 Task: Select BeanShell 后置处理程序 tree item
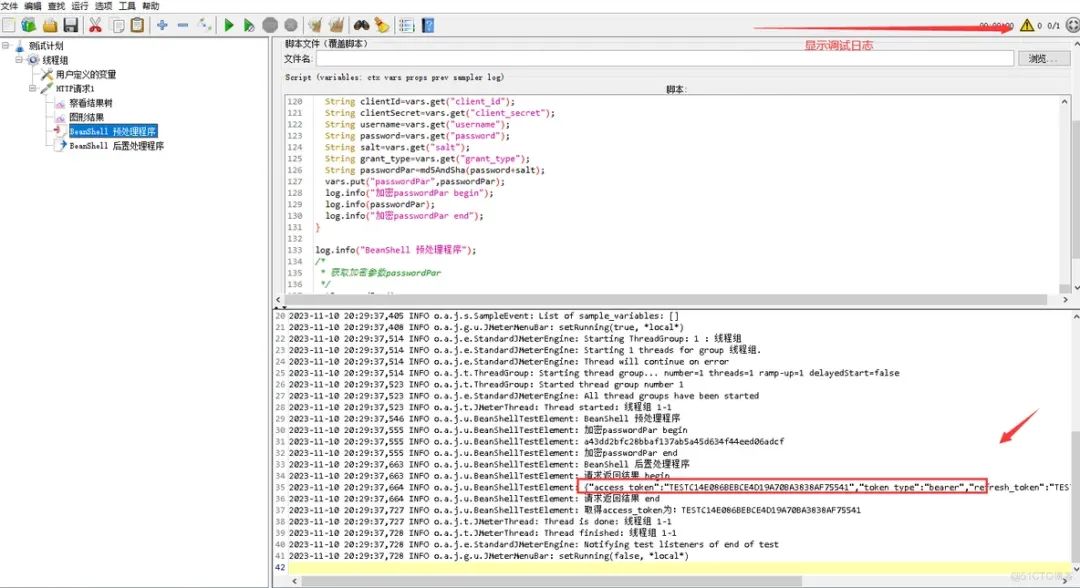tap(116, 146)
